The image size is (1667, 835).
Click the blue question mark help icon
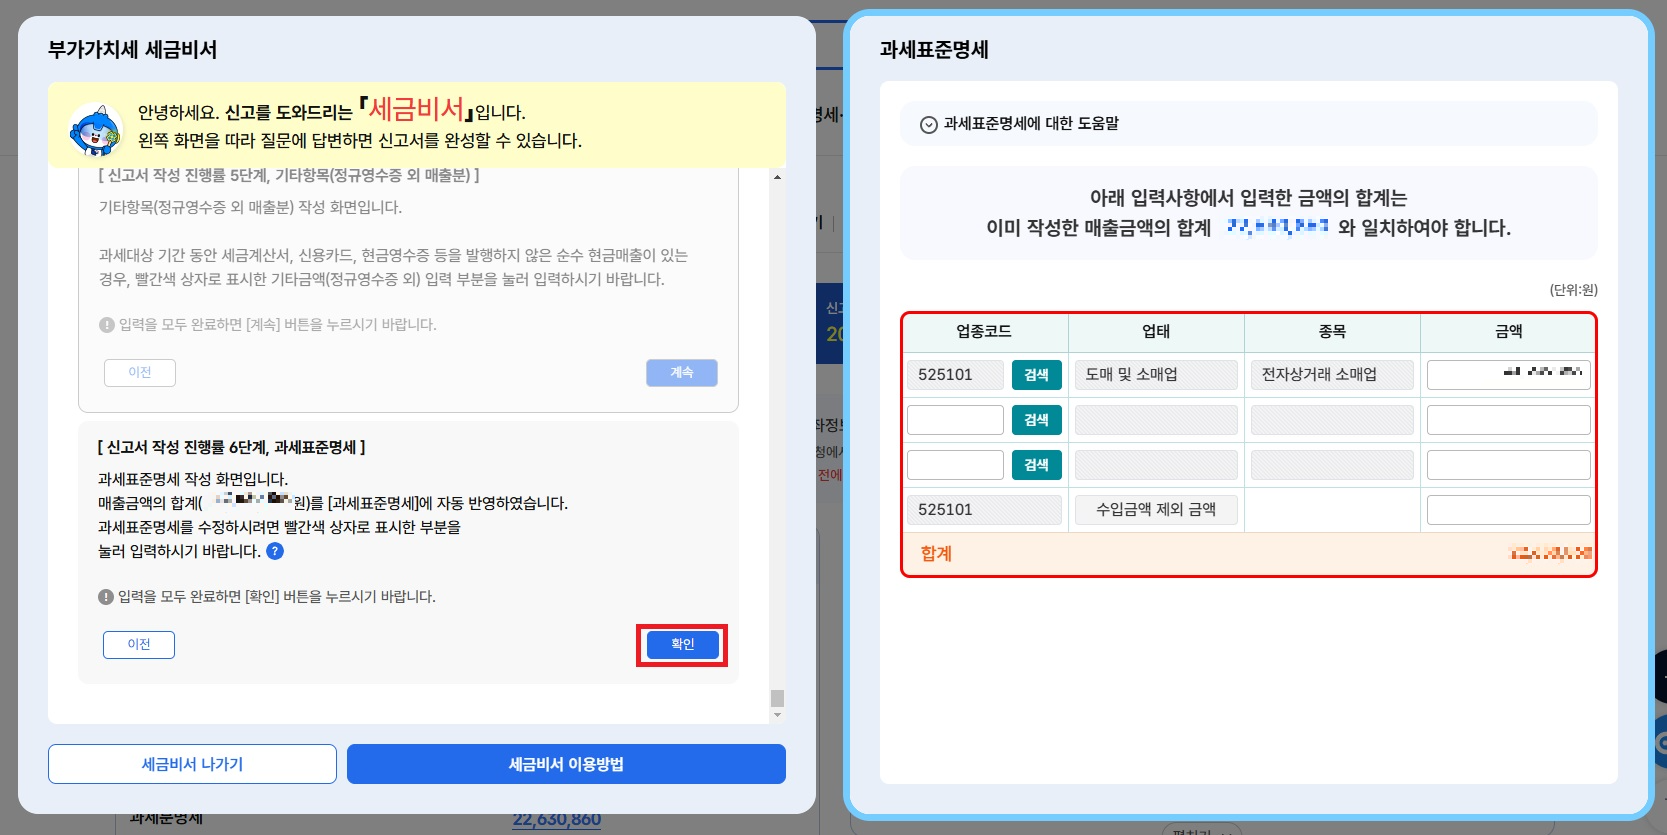[x=275, y=551]
